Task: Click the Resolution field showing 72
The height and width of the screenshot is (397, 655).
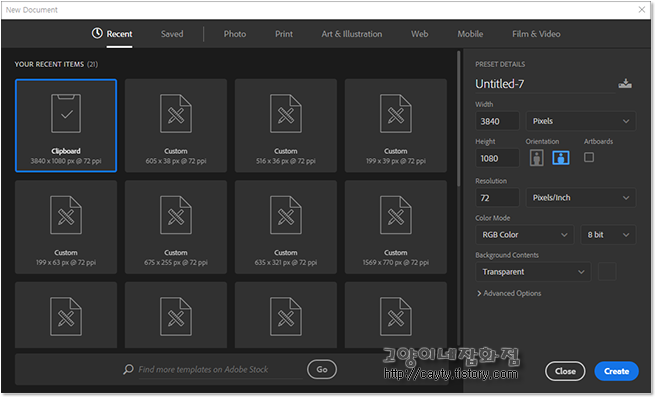Action: coord(497,198)
